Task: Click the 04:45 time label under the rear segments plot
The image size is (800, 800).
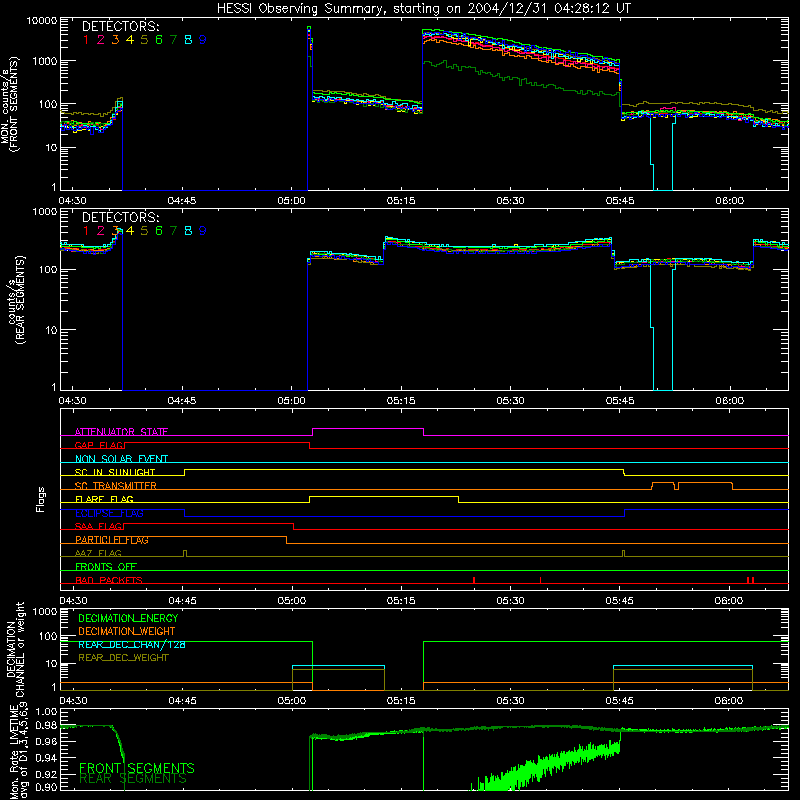Action: tap(182, 401)
